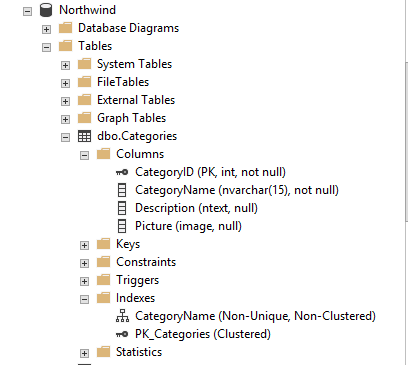The width and height of the screenshot is (408, 365).
Task: Select the Columns folder label
Action: [140, 154]
